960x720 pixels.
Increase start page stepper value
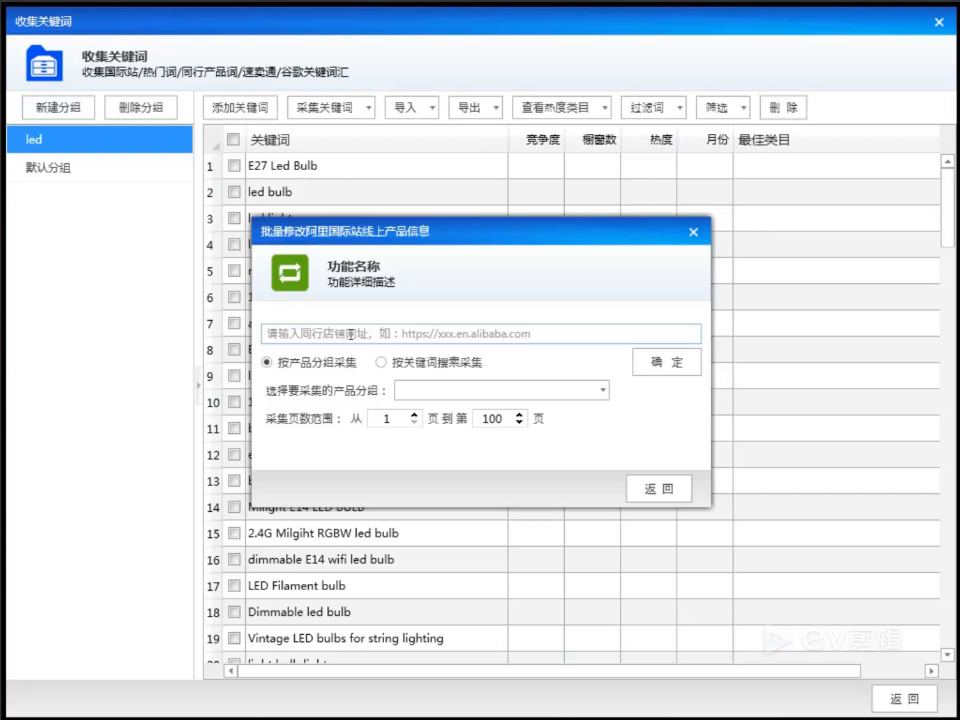click(x=414, y=414)
